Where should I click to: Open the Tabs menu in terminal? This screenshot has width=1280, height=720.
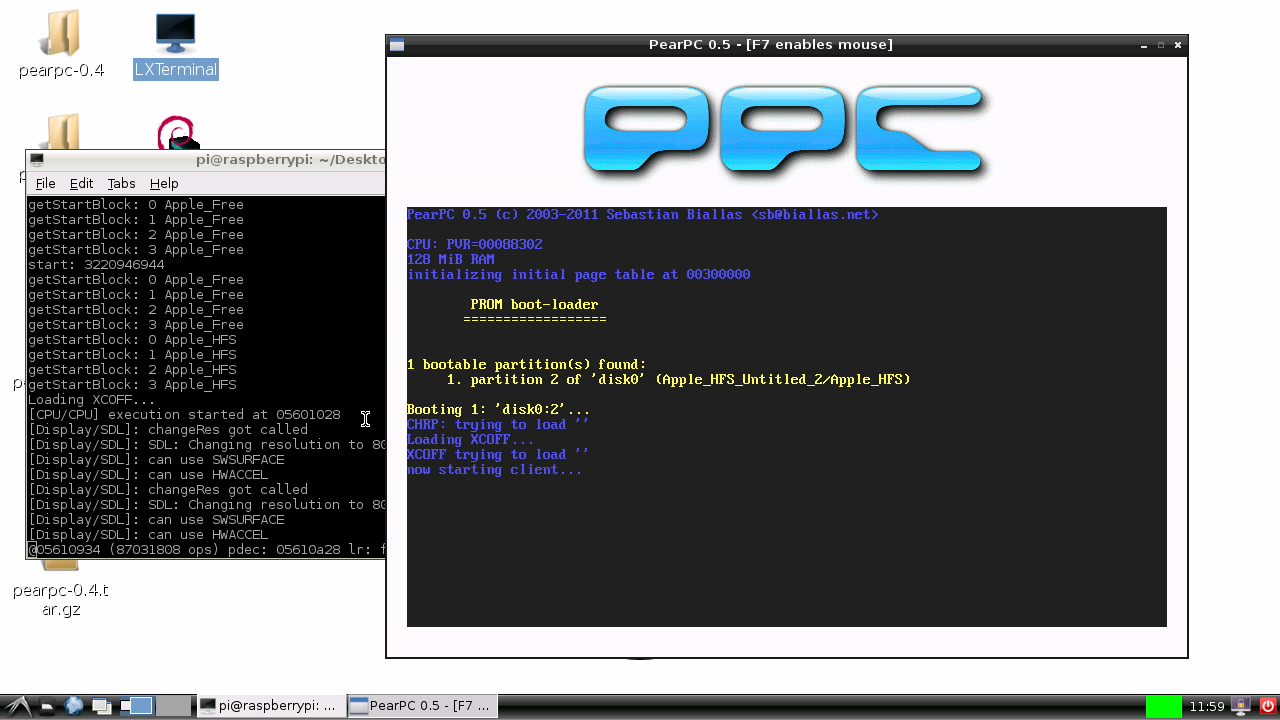[121, 183]
